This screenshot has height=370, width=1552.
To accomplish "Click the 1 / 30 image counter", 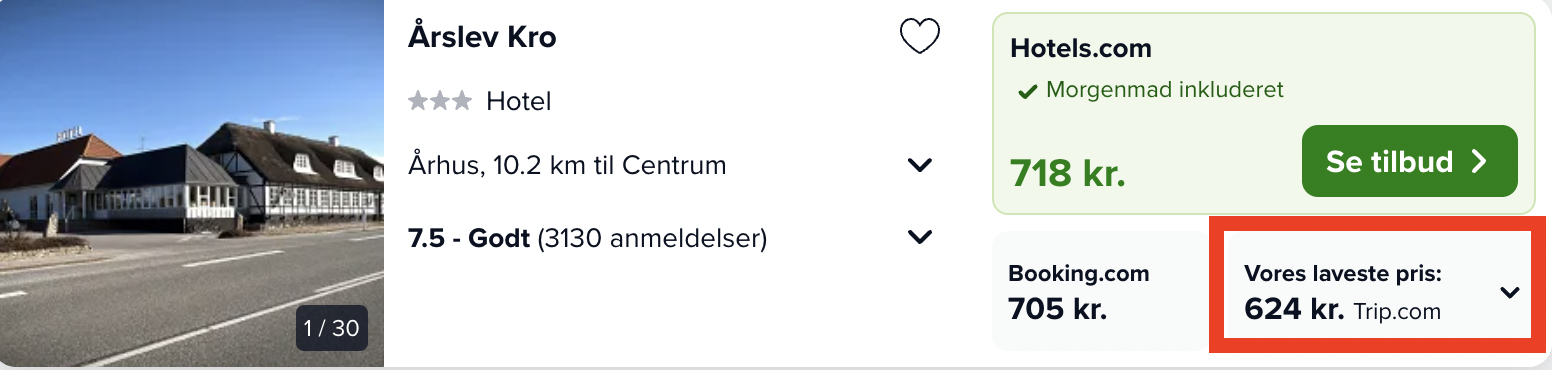I will tap(332, 328).
